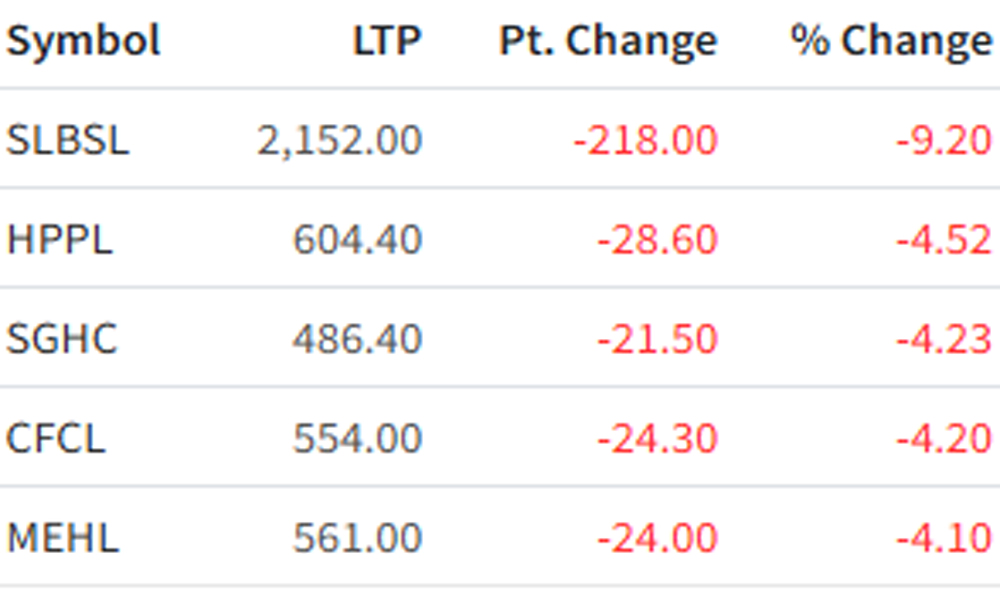Click SGHC's point change -21.50
The width and height of the screenshot is (1000, 600).
[x=658, y=339]
